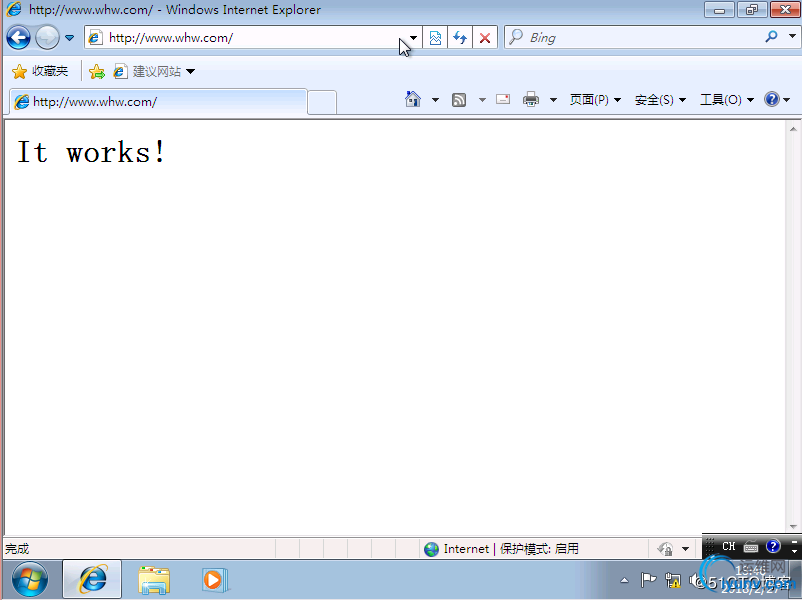Expand the Print options dropdown arrow
This screenshot has height=600, width=802.
point(553,100)
